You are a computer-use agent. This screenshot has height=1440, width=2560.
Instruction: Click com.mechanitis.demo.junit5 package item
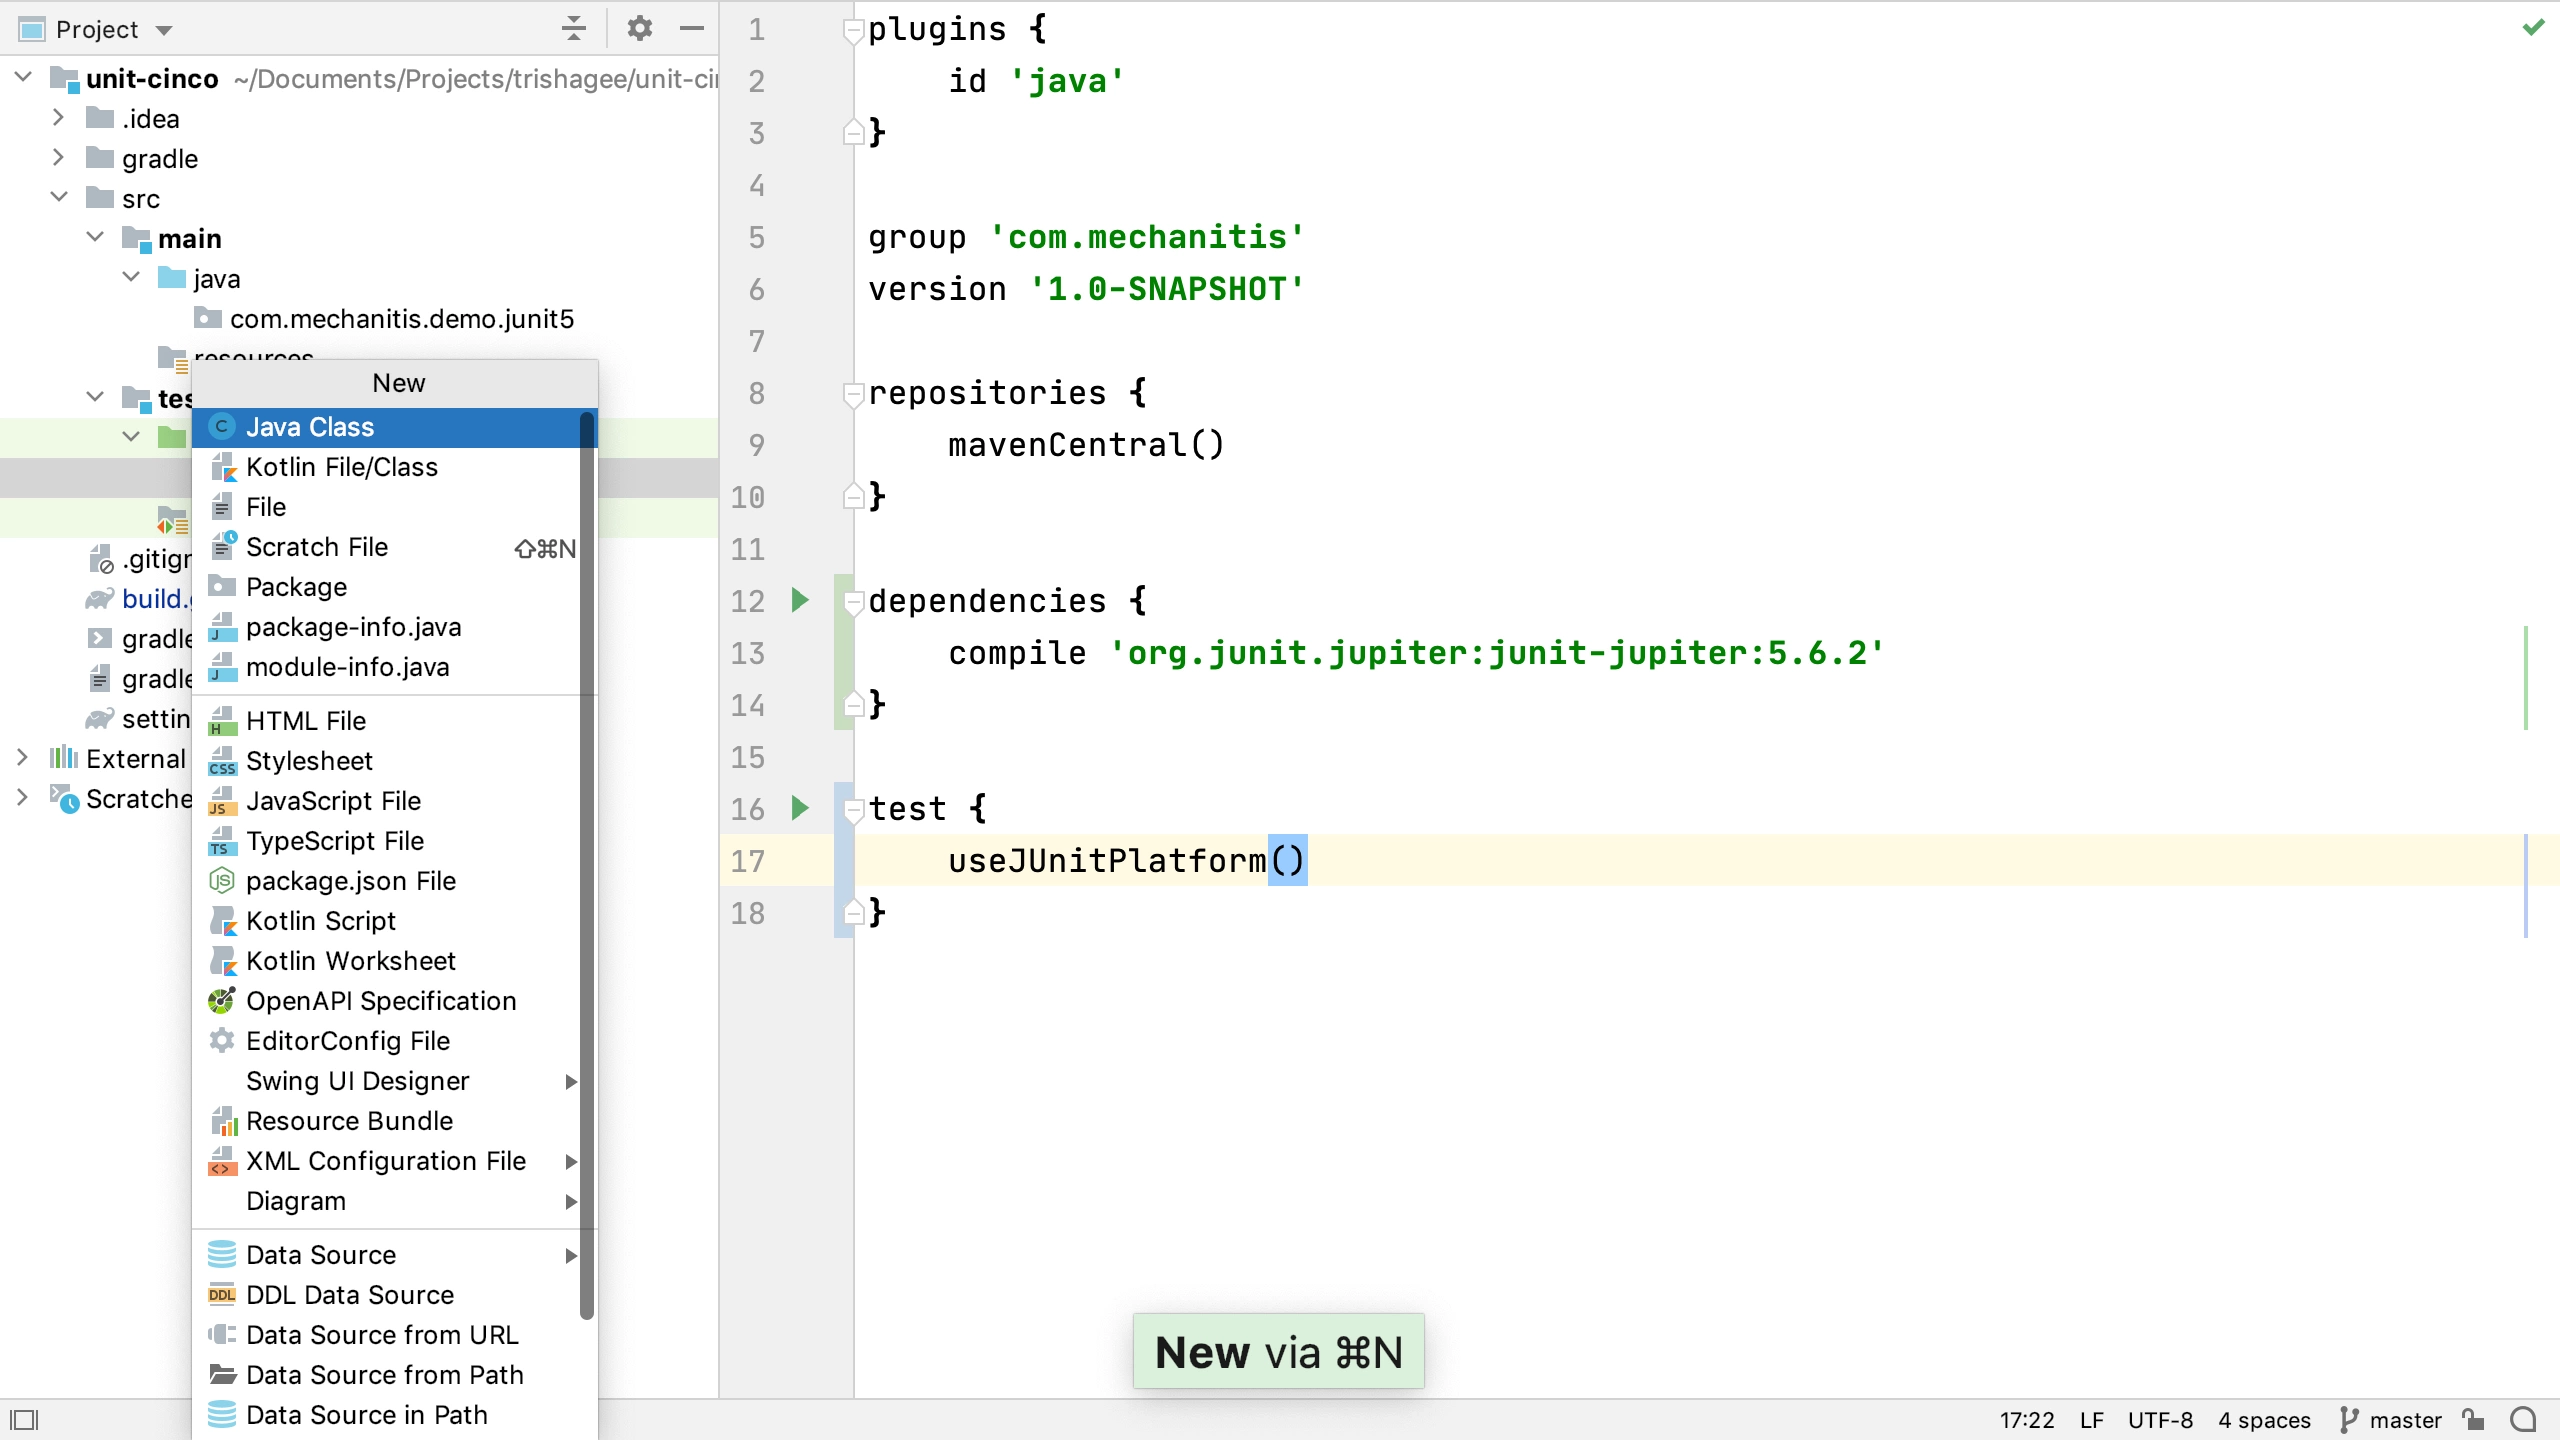pyautogui.click(x=403, y=318)
